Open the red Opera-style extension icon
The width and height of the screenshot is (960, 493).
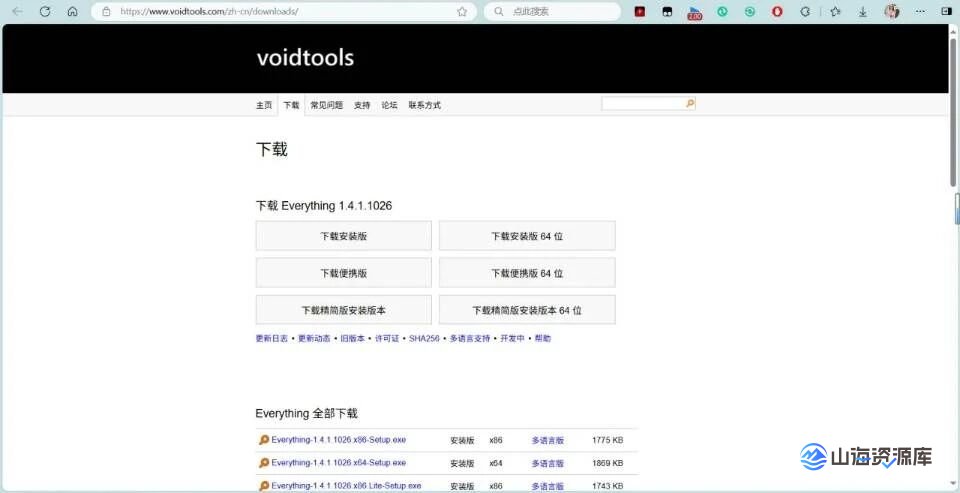coord(777,12)
